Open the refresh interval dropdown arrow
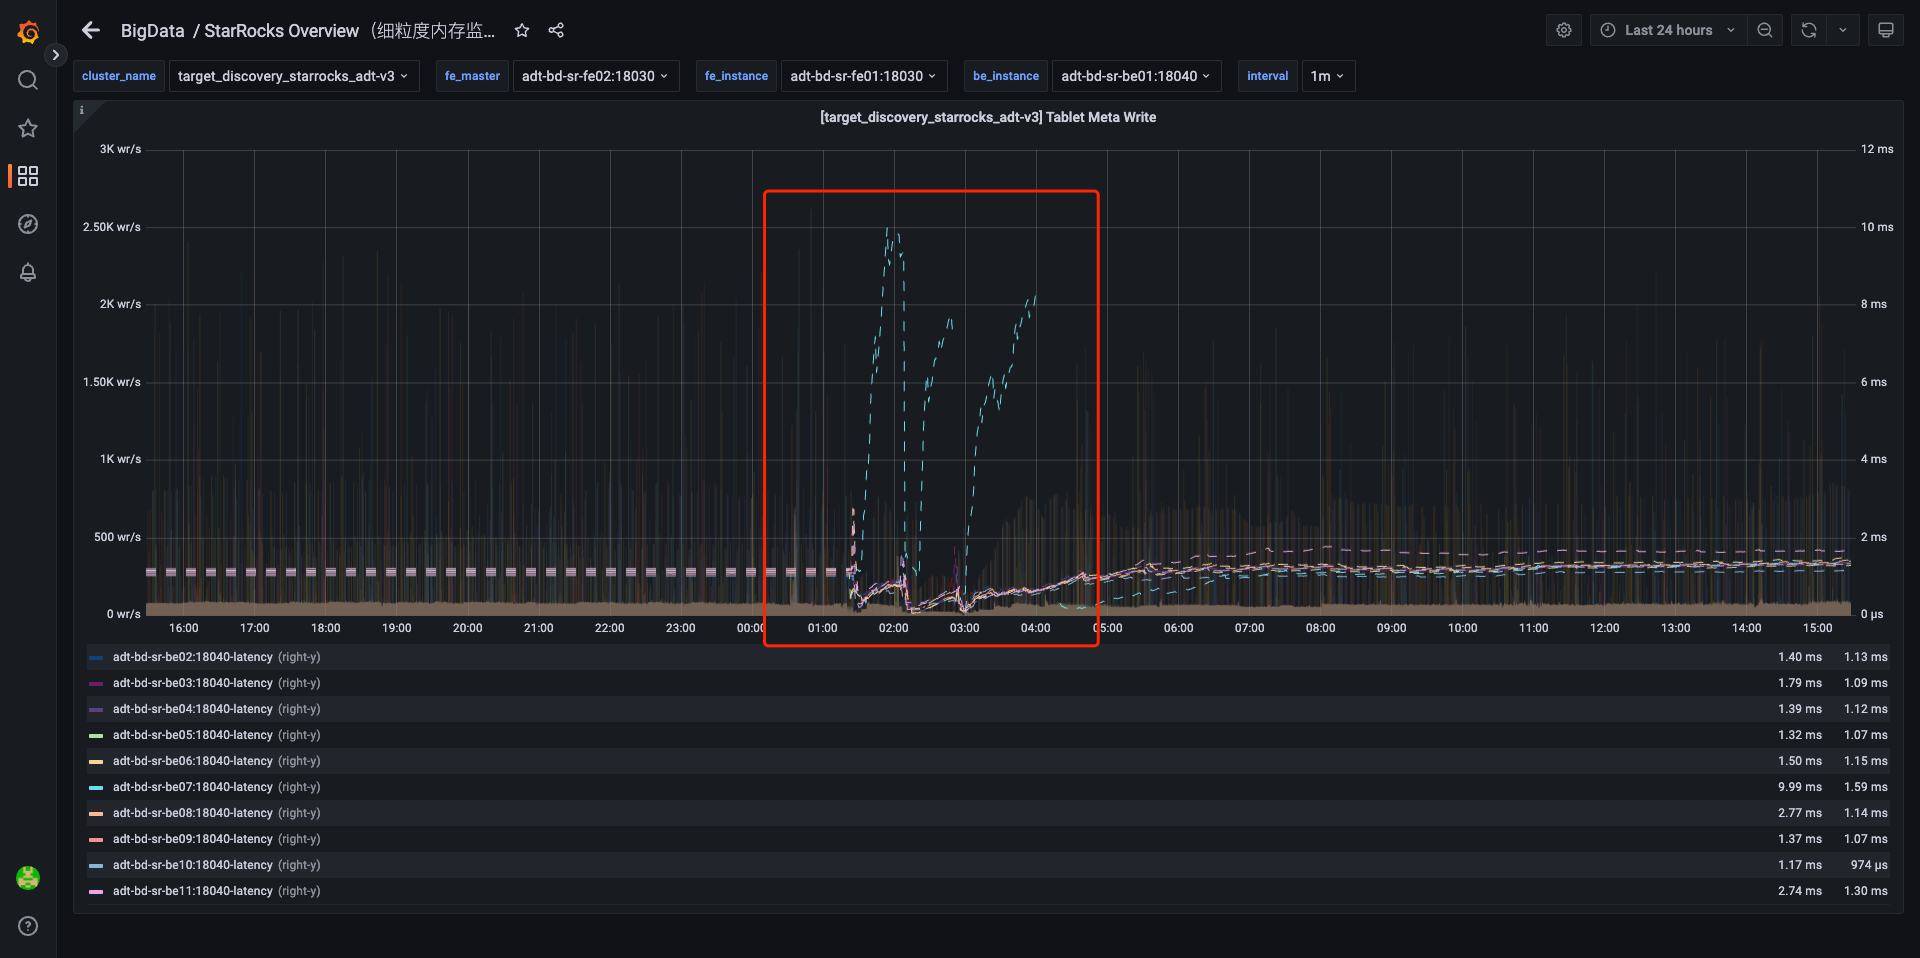1920x958 pixels. point(1843,30)
